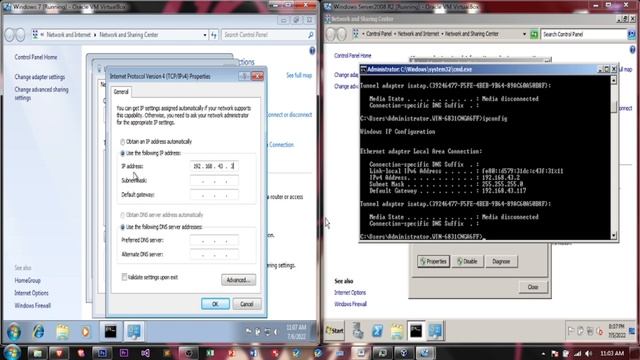The width and height of the screenshot is (640, 360).
Task: Refresh the Windows 7 Control Panel address bar
Action: [x=214, y=35]
